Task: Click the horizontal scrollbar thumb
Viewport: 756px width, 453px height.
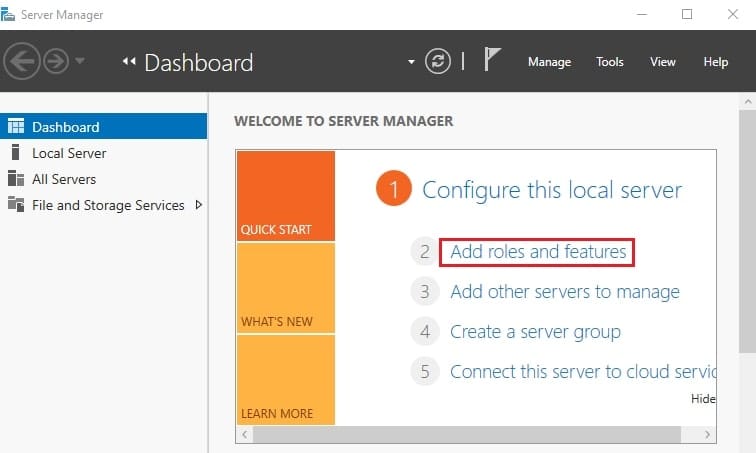Action: pos(467,434)
